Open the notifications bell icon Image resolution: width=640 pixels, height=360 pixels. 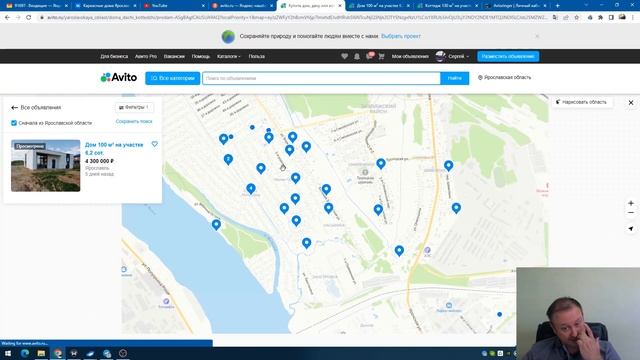pos(357,56)
